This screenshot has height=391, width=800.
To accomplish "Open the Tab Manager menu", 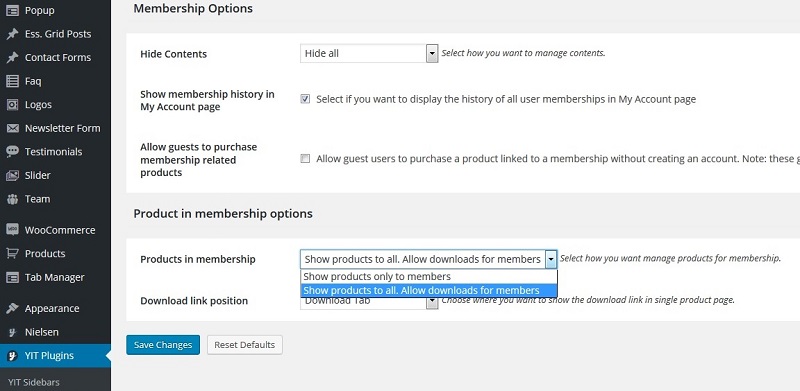I will [55, 277].
